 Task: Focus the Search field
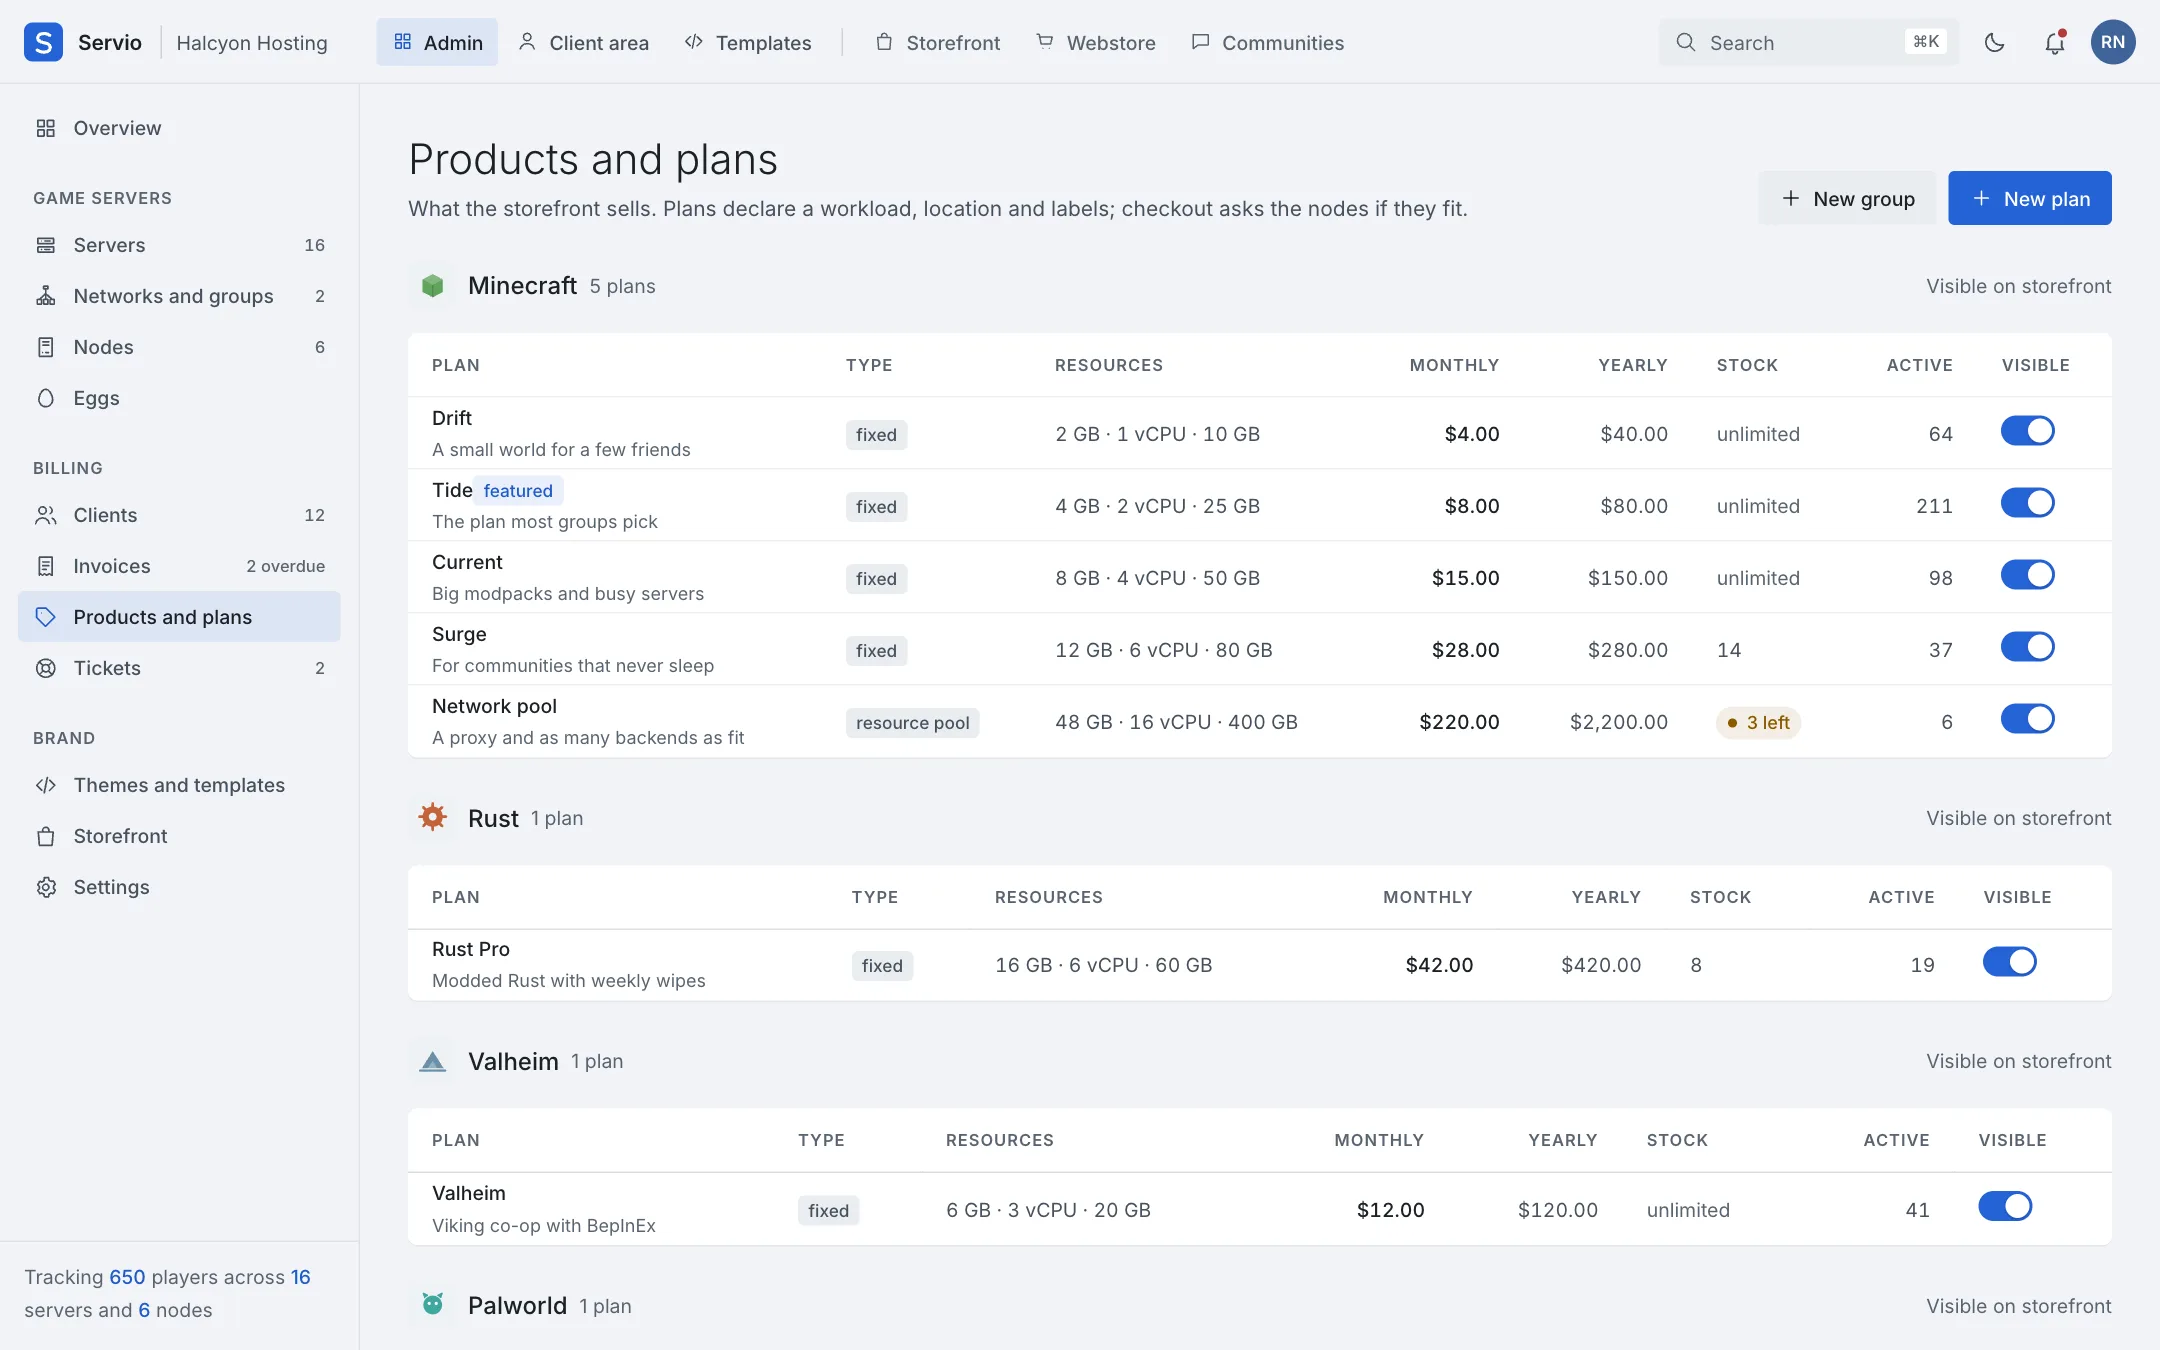pos(1808,42)
